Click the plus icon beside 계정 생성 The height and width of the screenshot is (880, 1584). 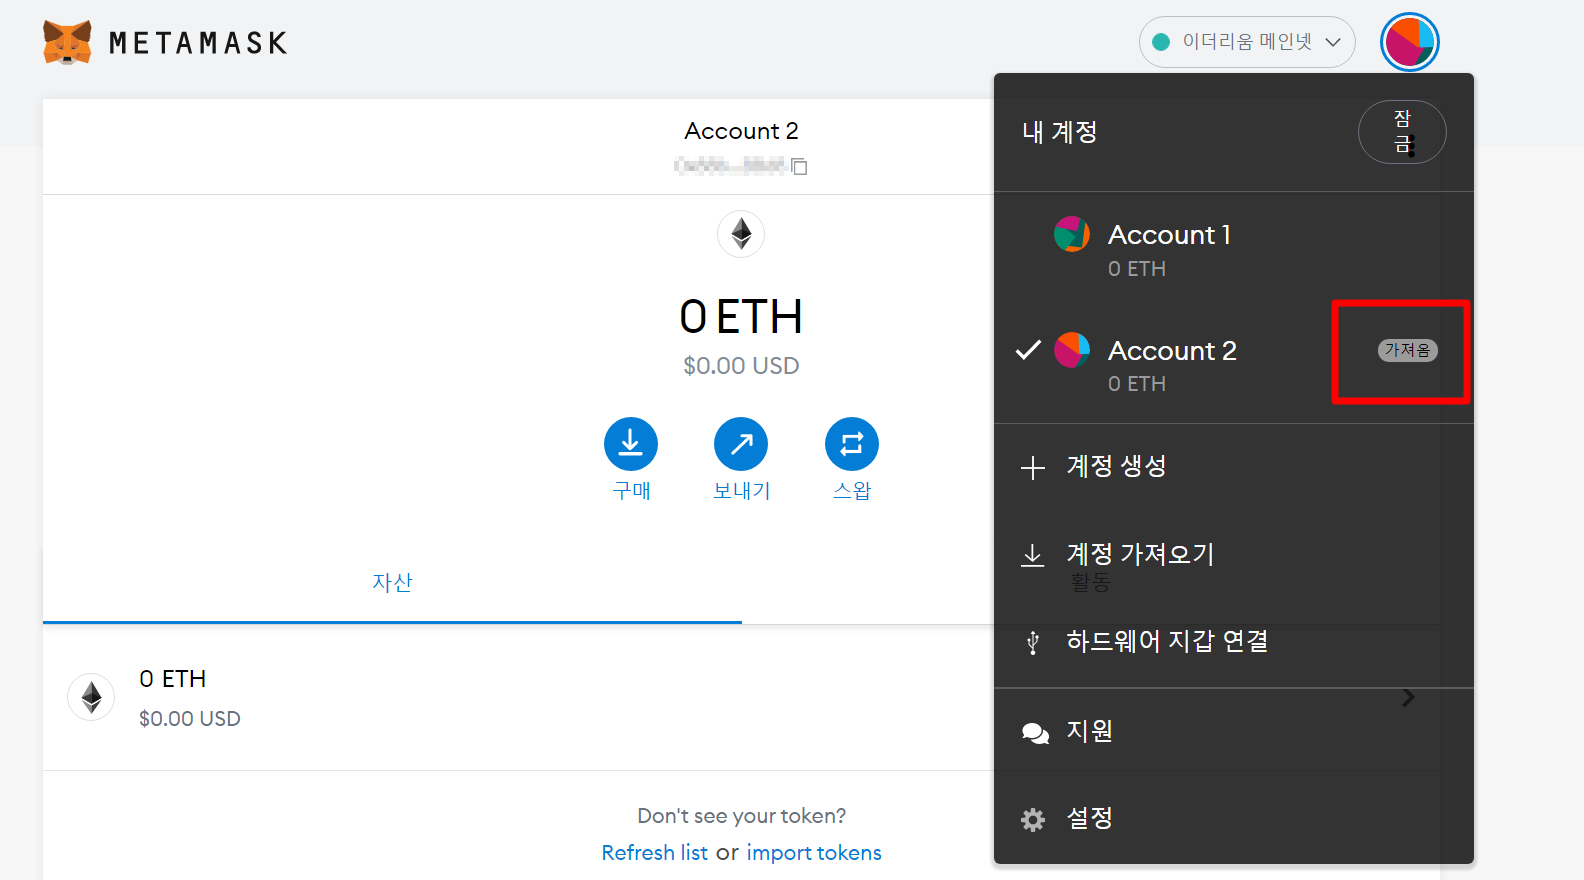(1033, 468)
